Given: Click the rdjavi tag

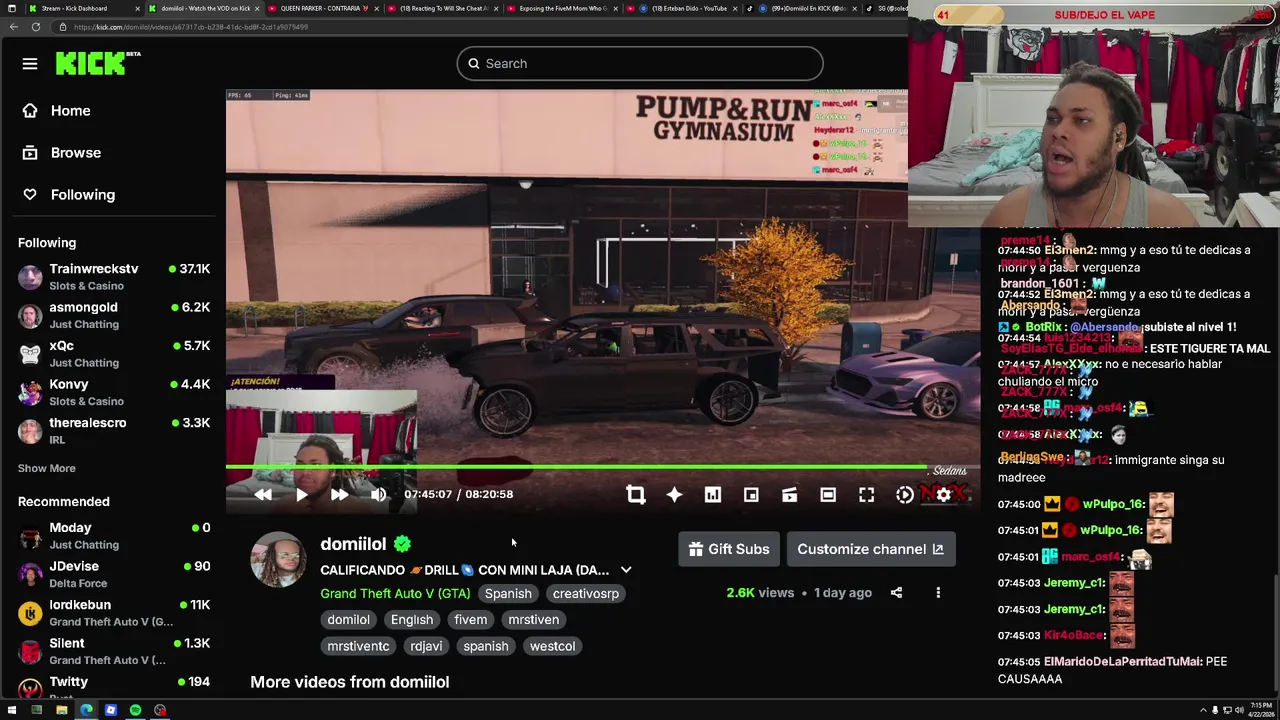Looking at the screenshot, I should [x=426, y=646].
